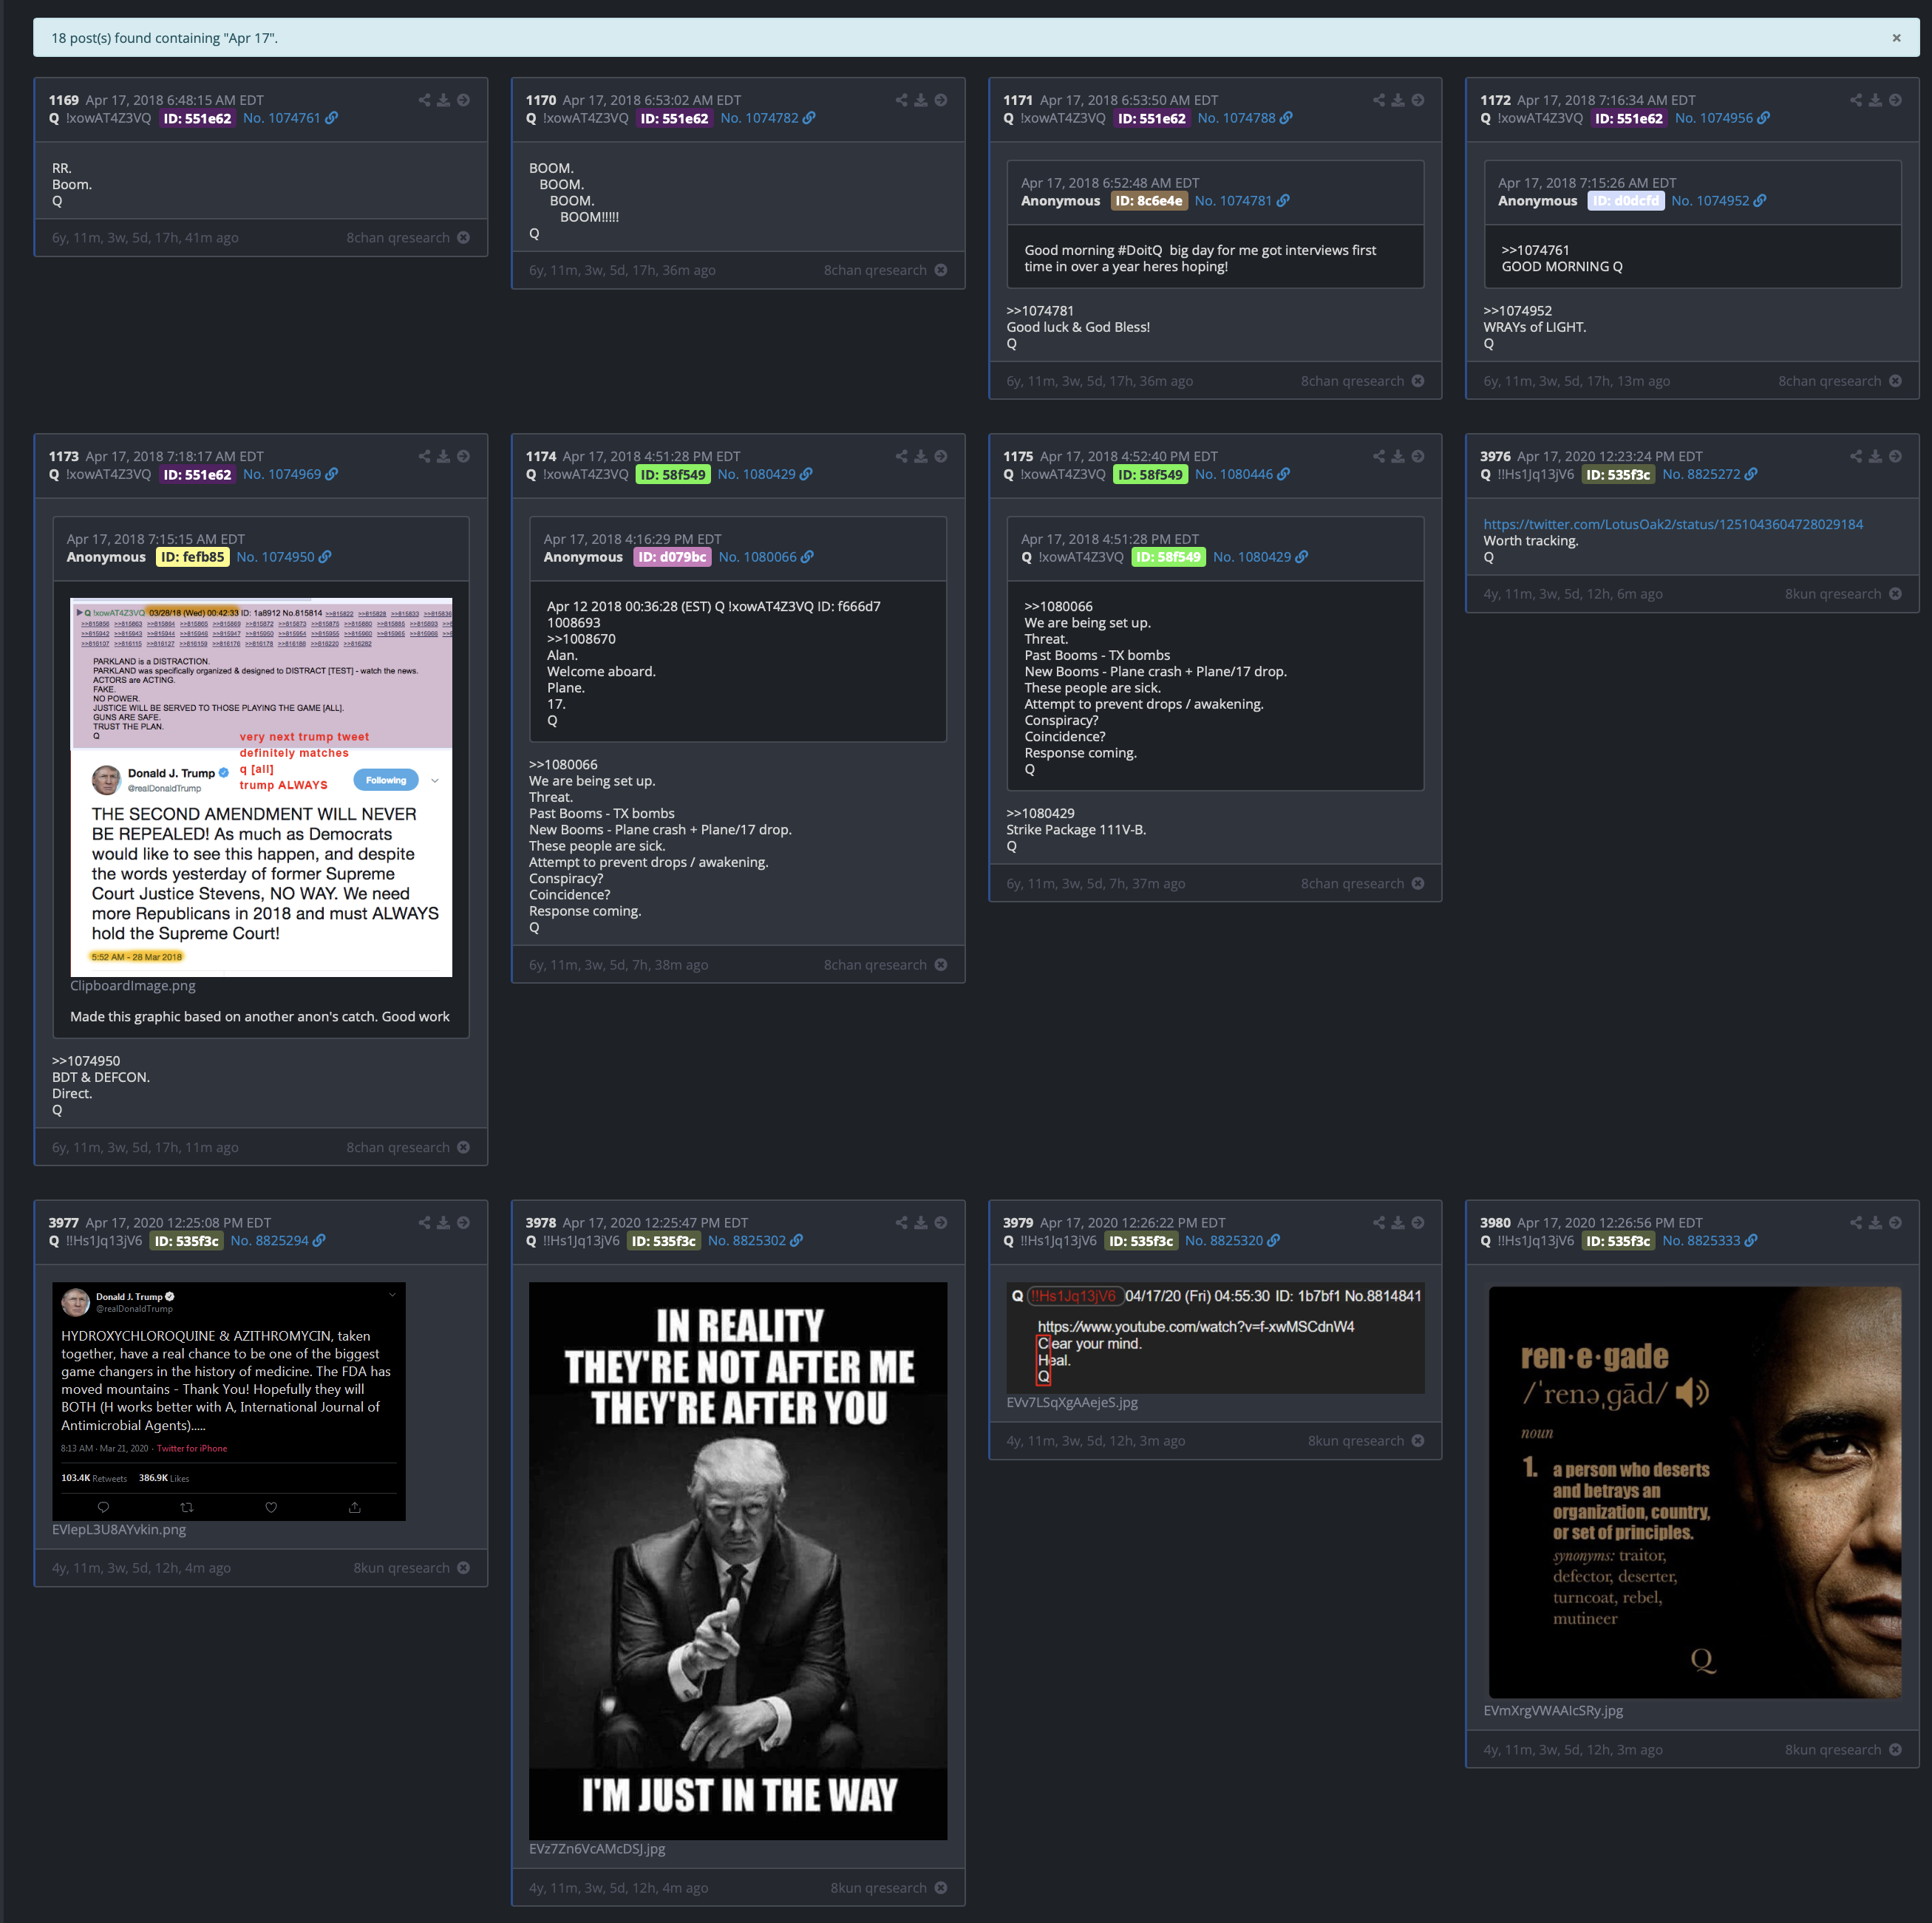Click "8chan qresearch" label on post 1174

[875, 965]
